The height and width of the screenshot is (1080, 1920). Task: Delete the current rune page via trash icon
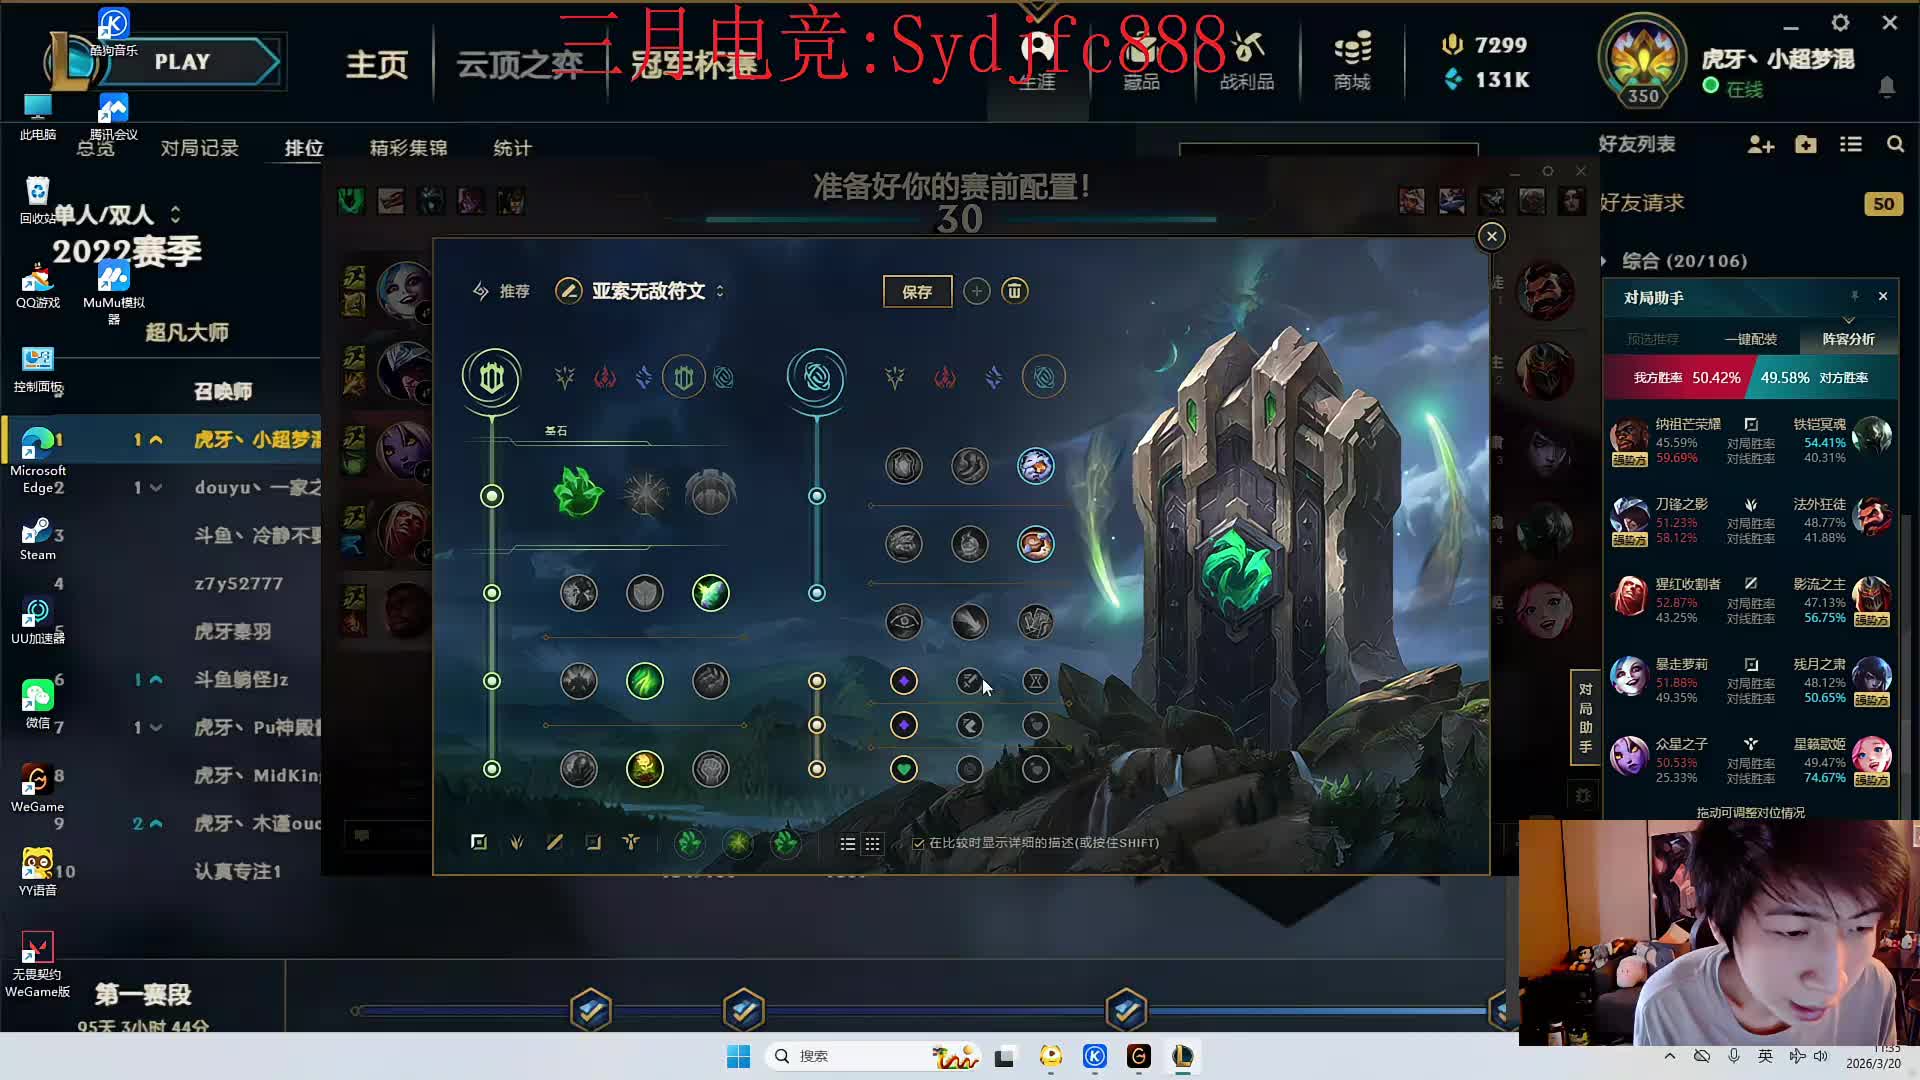1014,291
